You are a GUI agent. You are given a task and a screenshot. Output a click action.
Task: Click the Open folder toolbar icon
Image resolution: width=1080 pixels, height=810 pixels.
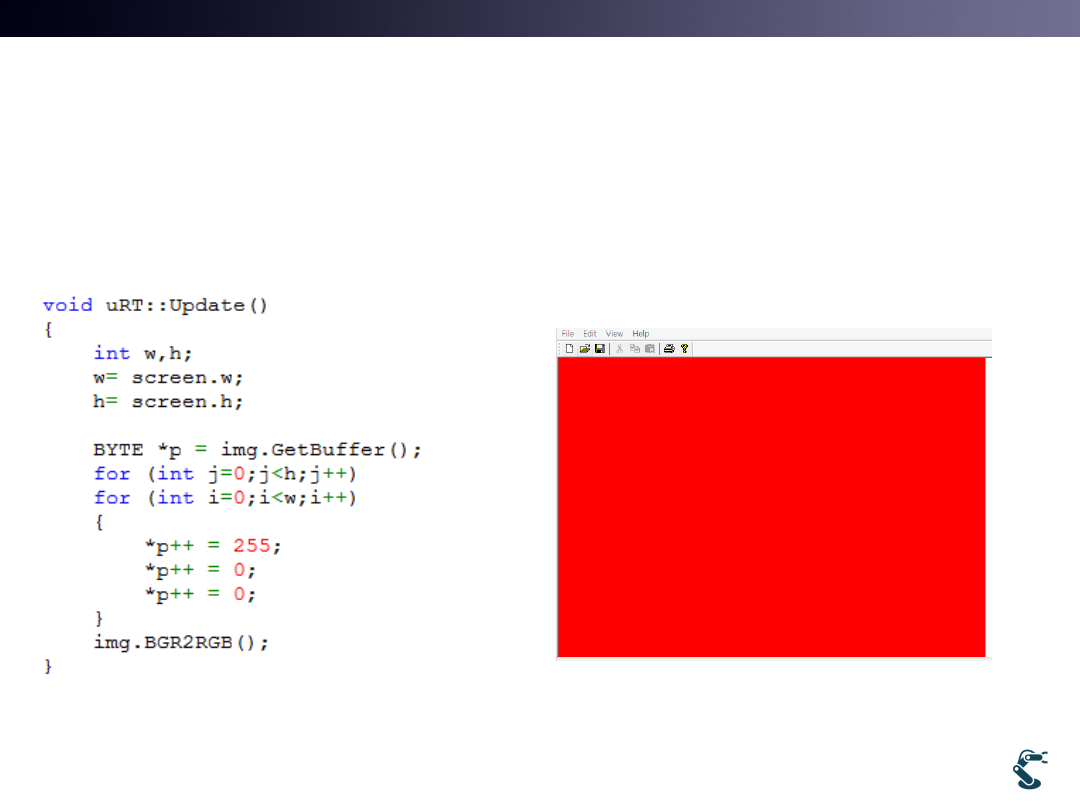tap(585, 349)
